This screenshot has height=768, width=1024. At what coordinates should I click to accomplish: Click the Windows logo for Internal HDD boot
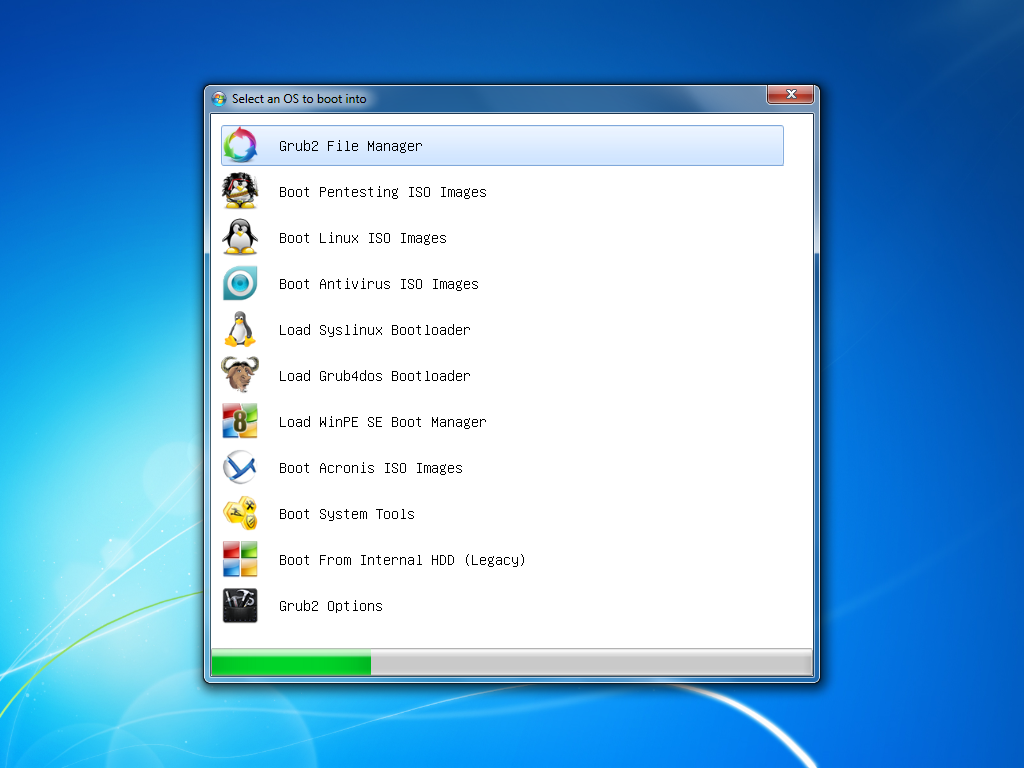240,559
